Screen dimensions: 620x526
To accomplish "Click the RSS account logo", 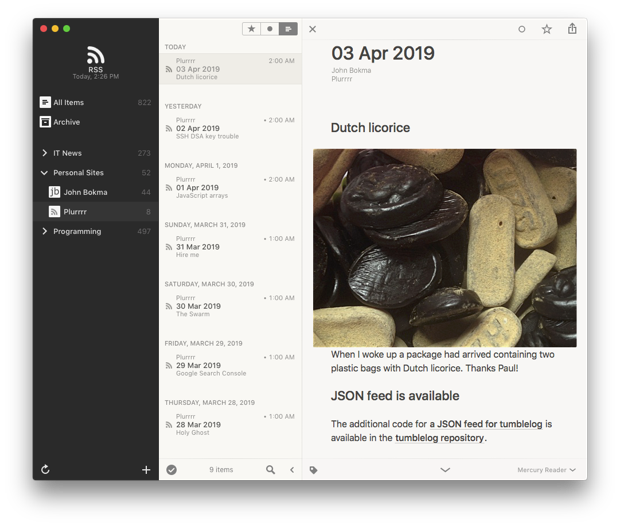I will [95, 55].
